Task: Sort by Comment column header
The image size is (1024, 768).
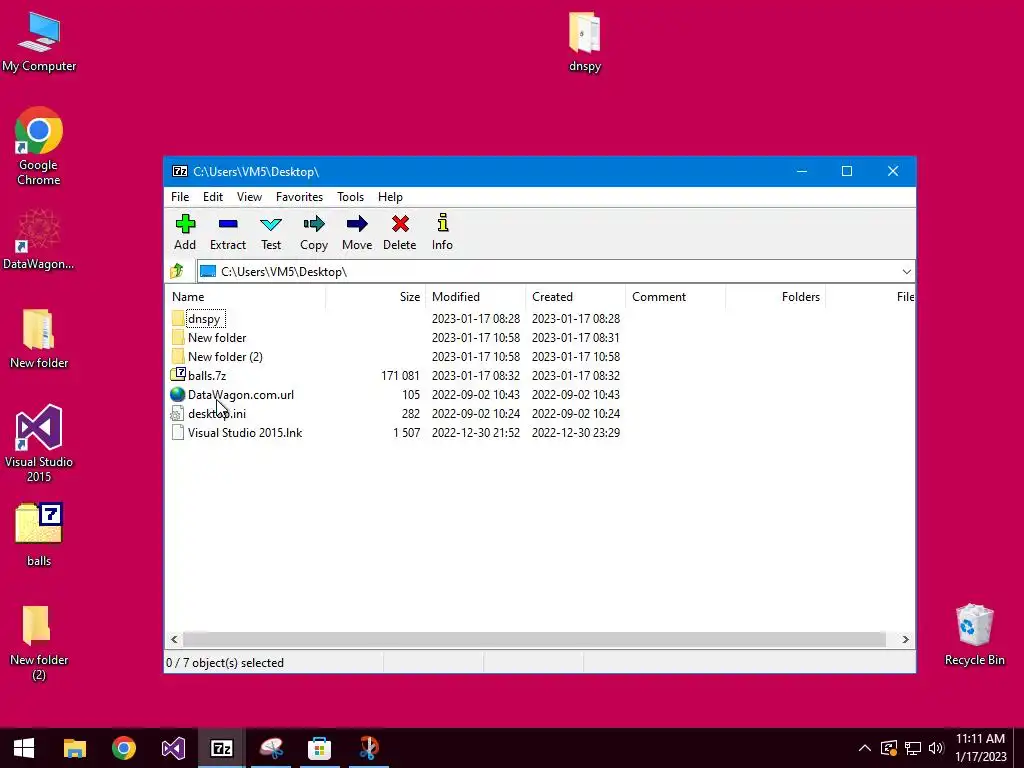Action: [675, 296]
